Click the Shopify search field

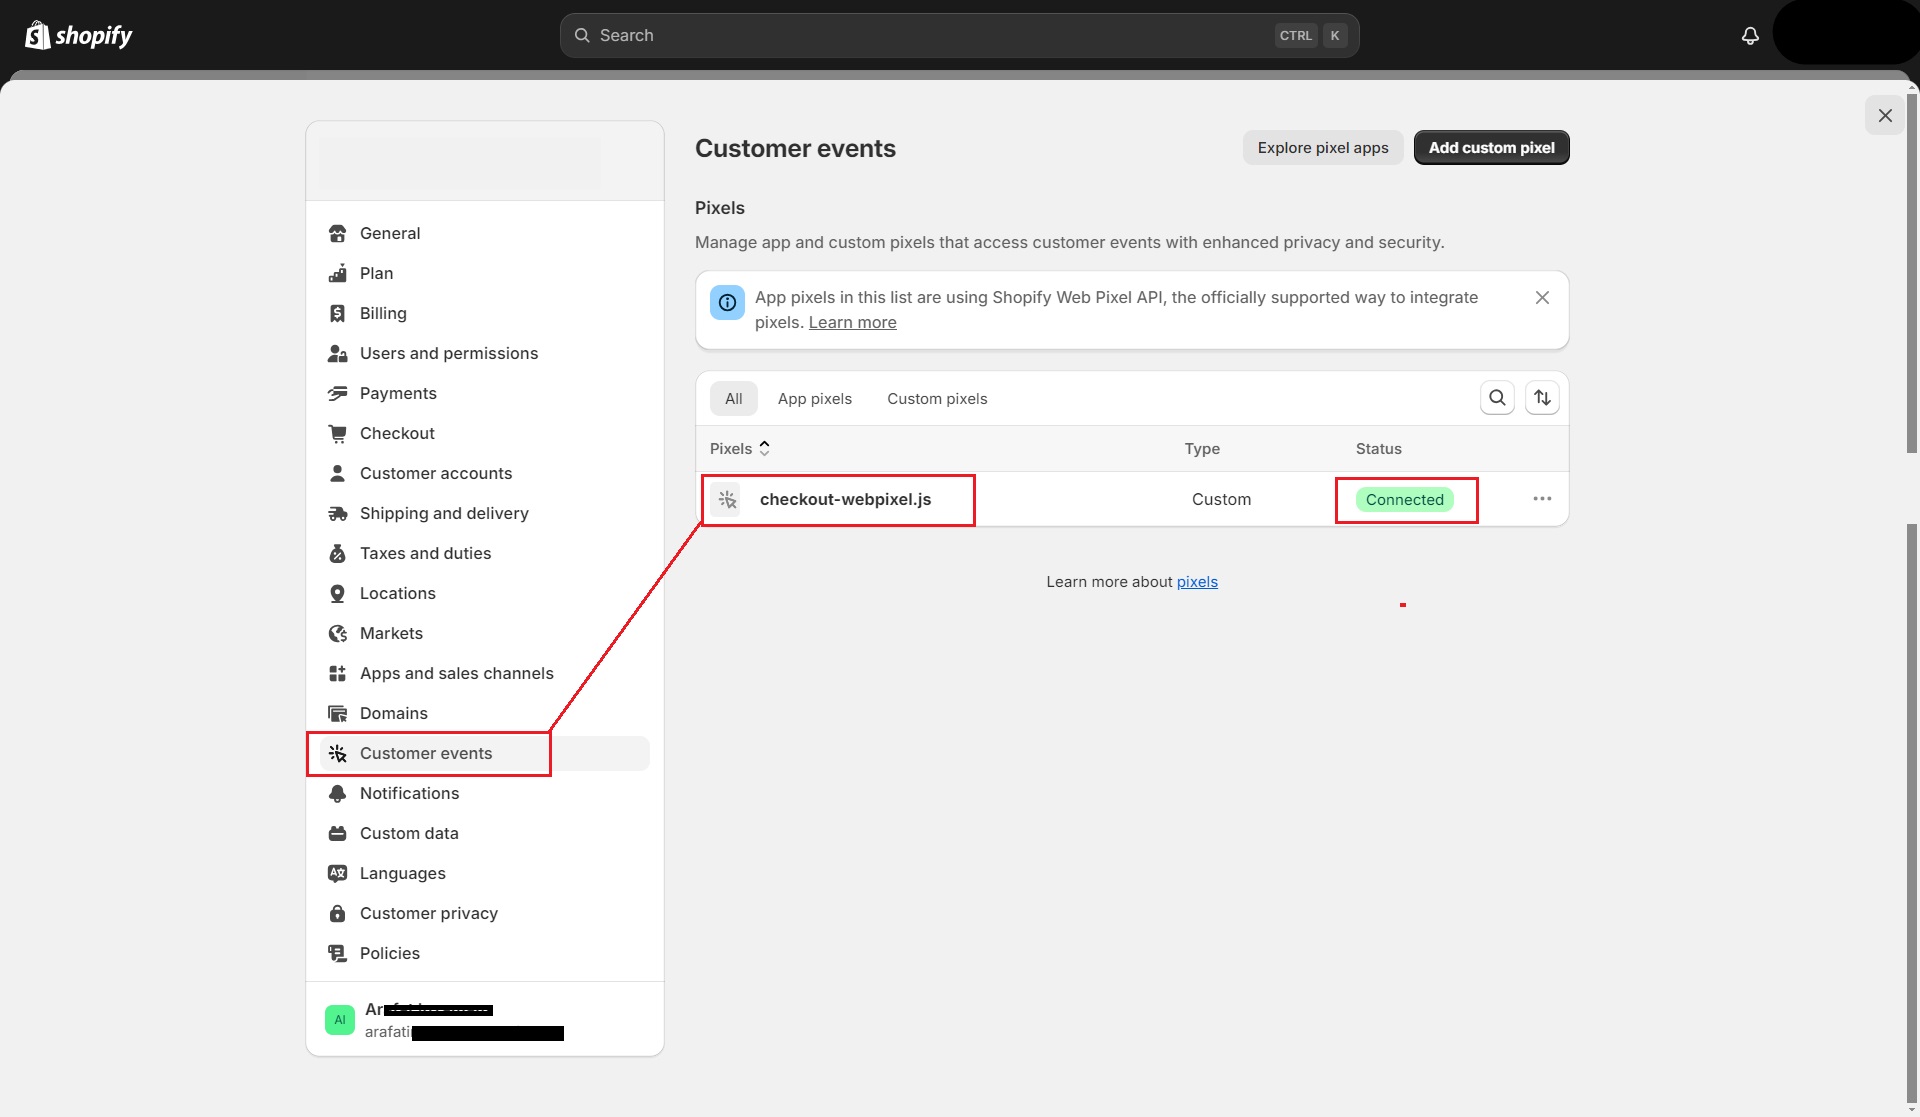959,35
